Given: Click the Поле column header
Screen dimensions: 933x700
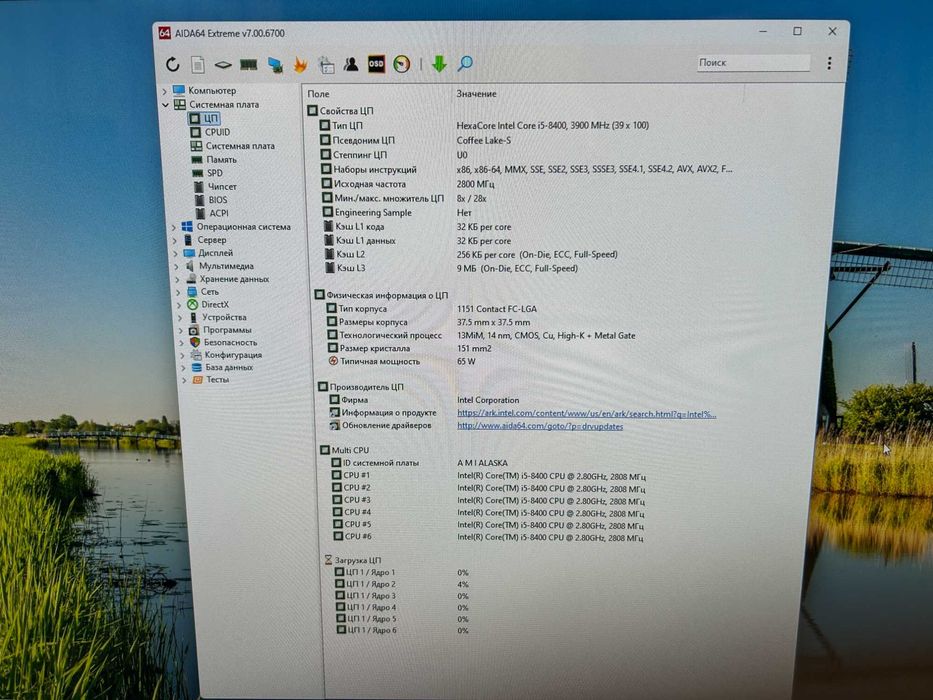Looking at the screenshot, I should [x=318, y=94].
